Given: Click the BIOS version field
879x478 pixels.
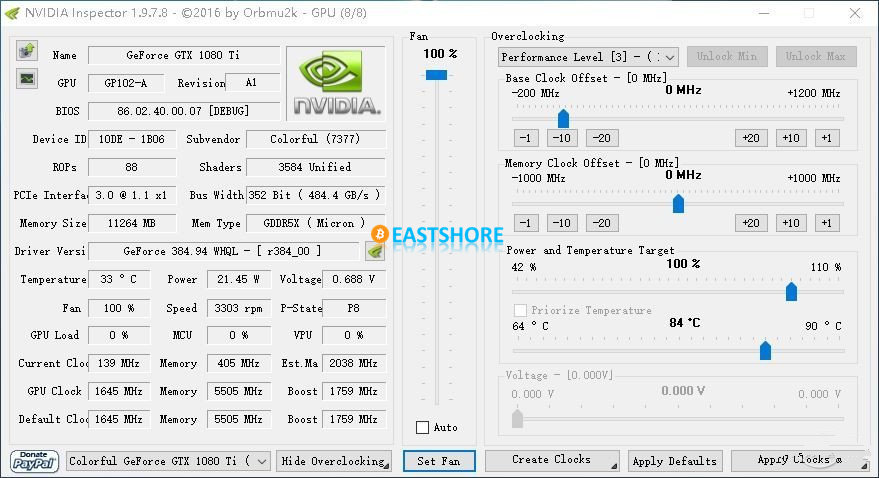Looking at the screenshot, I should (x=184, y=111).
